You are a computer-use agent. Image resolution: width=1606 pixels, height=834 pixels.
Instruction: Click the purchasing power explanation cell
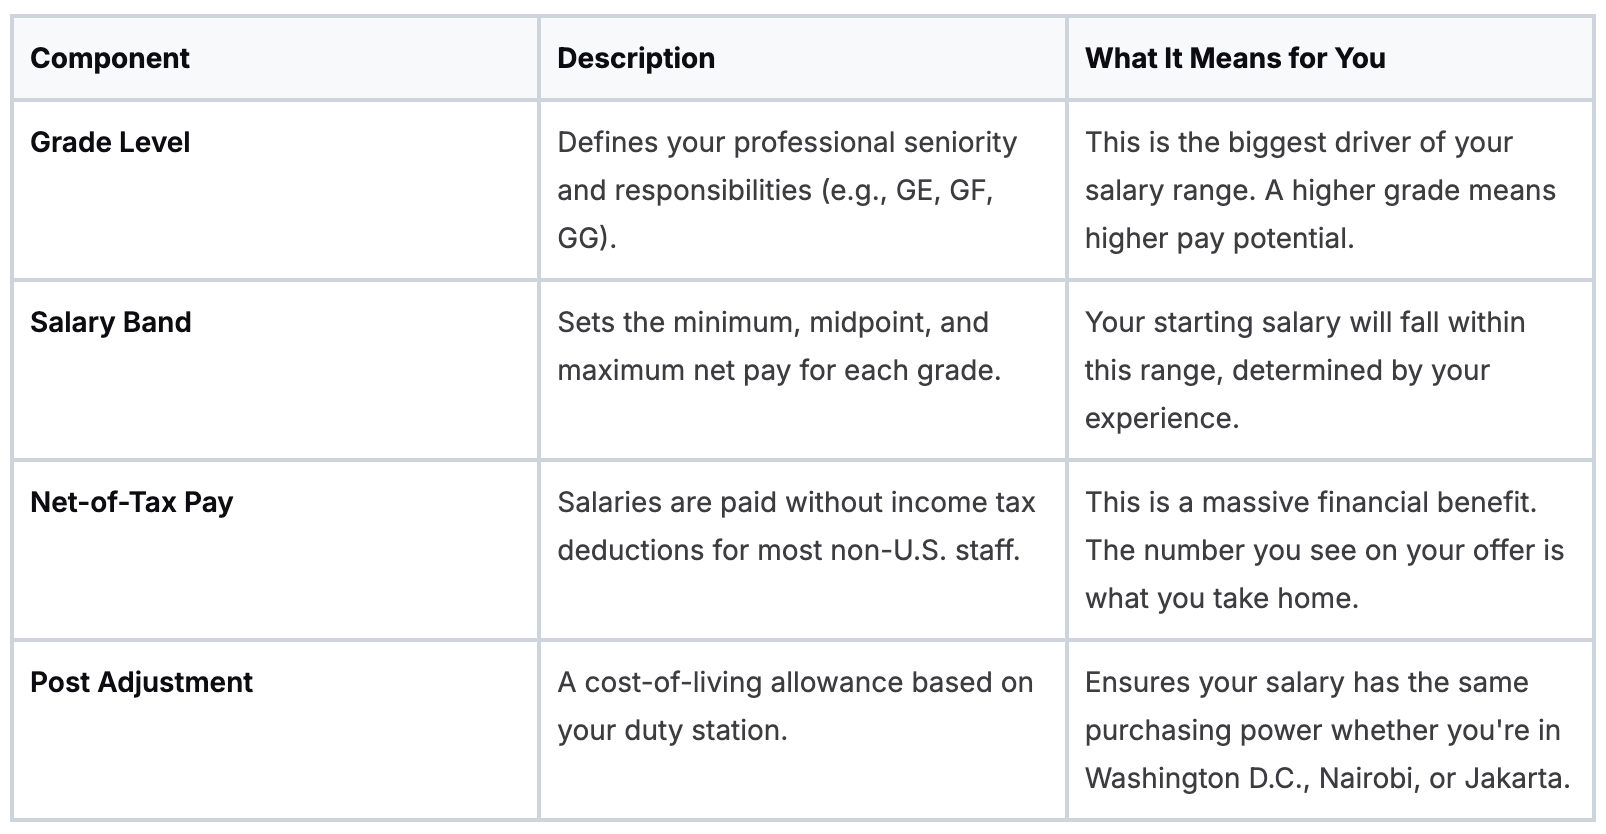tap(1322, 730)
